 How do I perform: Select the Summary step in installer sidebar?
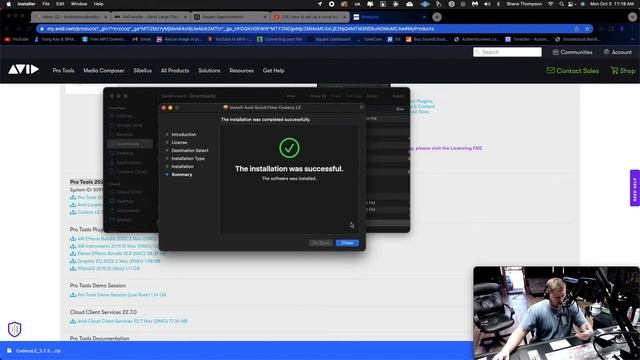[x=182, y=175]
